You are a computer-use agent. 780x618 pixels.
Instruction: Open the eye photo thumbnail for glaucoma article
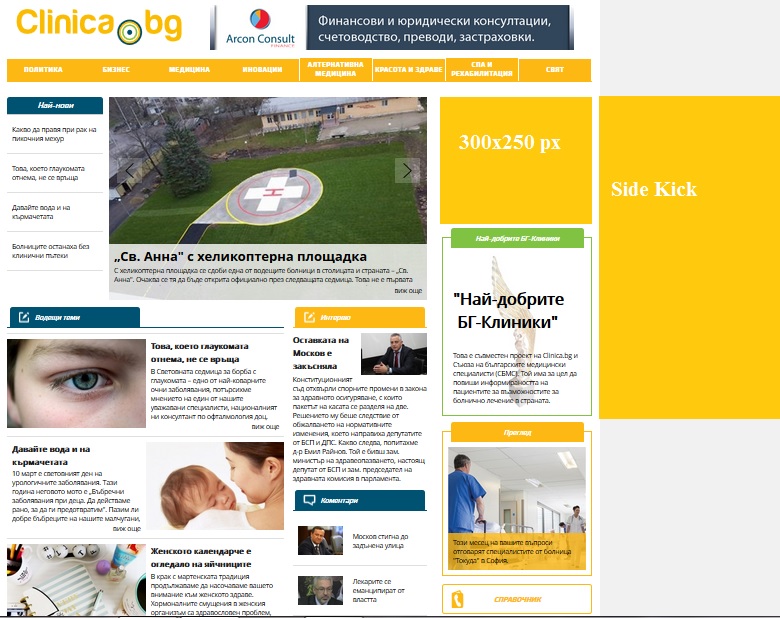(x=76, y=383)
